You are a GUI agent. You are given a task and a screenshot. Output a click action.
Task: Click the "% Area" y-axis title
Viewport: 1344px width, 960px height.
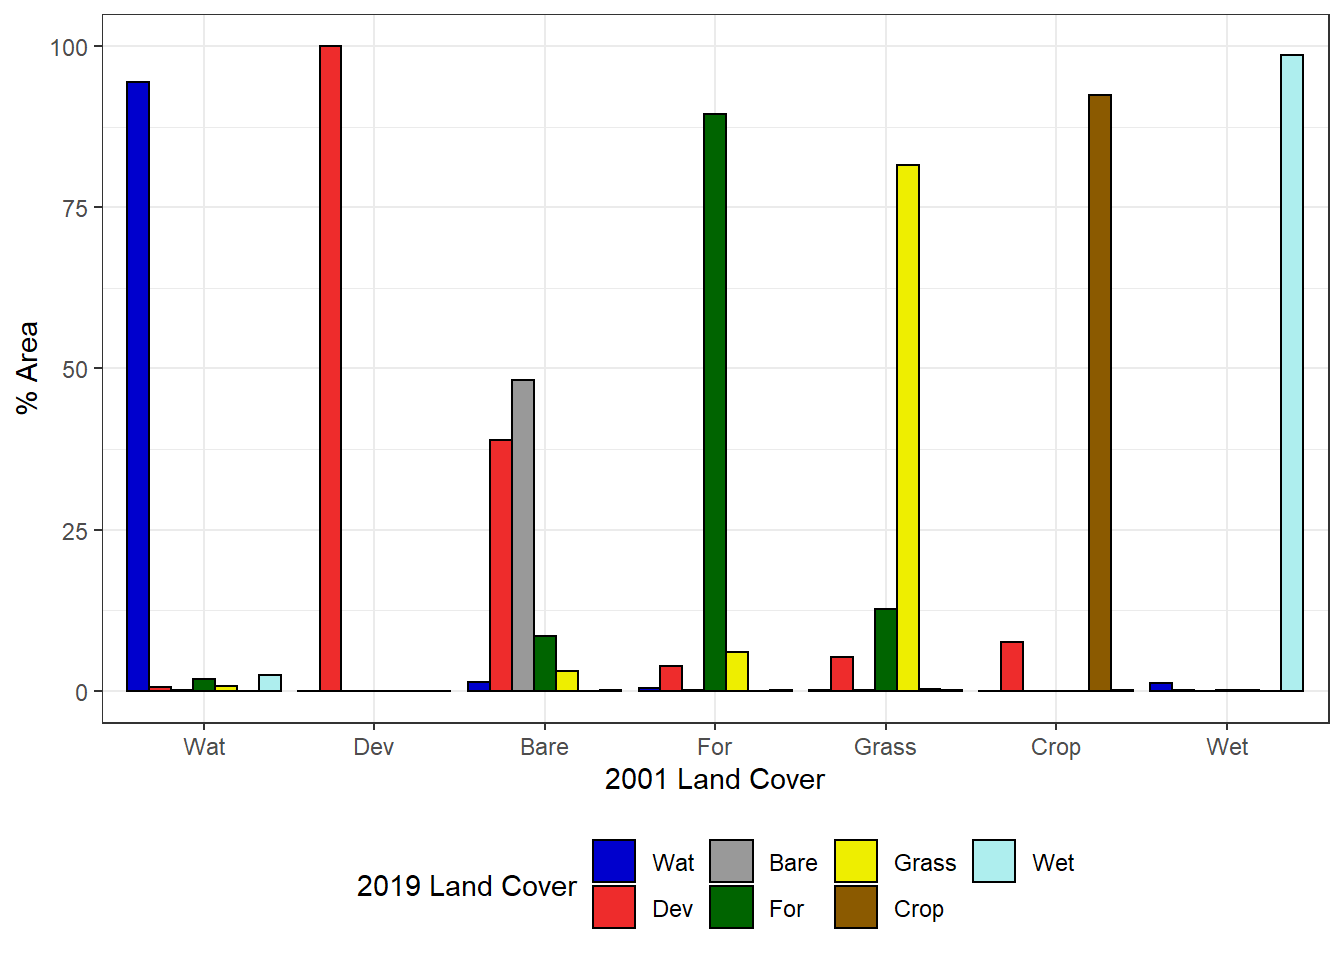pos(27,367)
